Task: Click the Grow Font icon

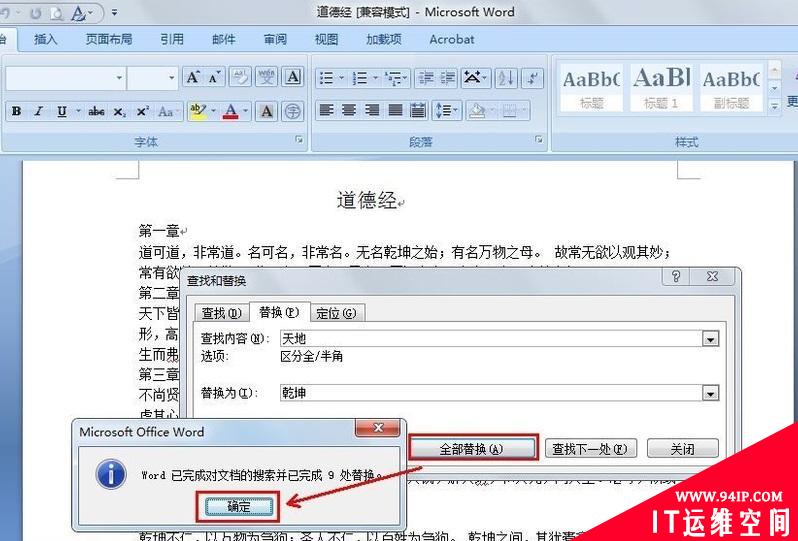Action: point(192,77)
